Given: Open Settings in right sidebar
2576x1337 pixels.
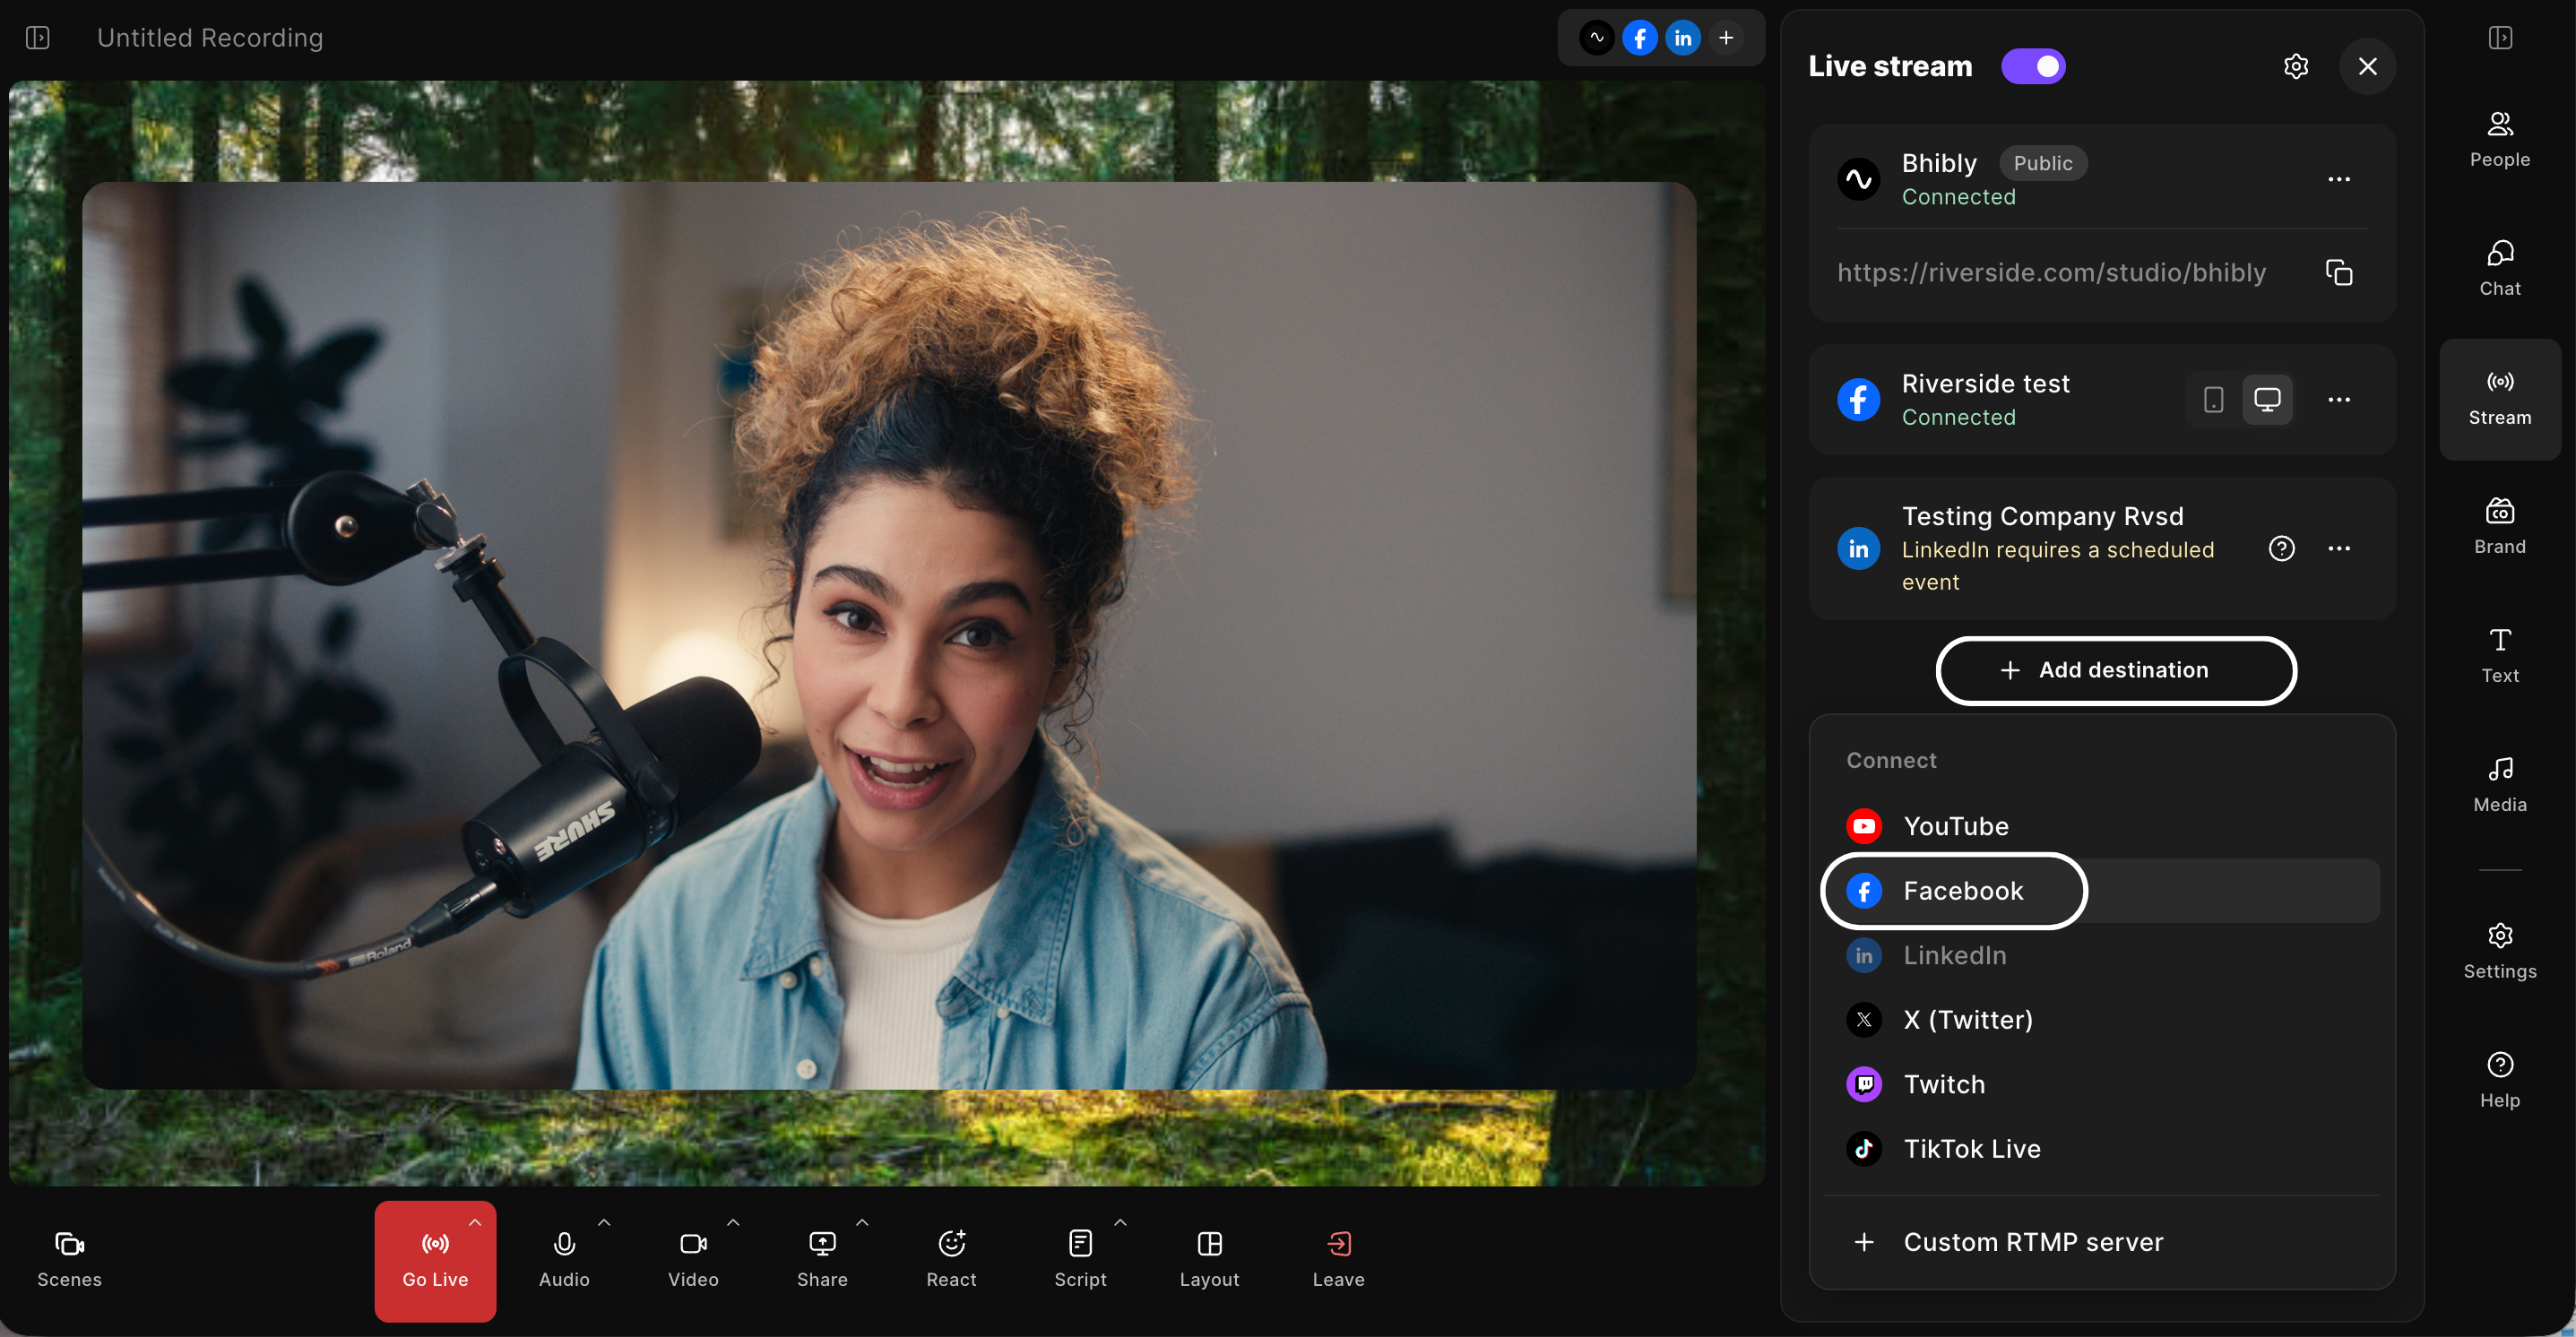Looking at the screenshot, I should tap(2499, 952).
